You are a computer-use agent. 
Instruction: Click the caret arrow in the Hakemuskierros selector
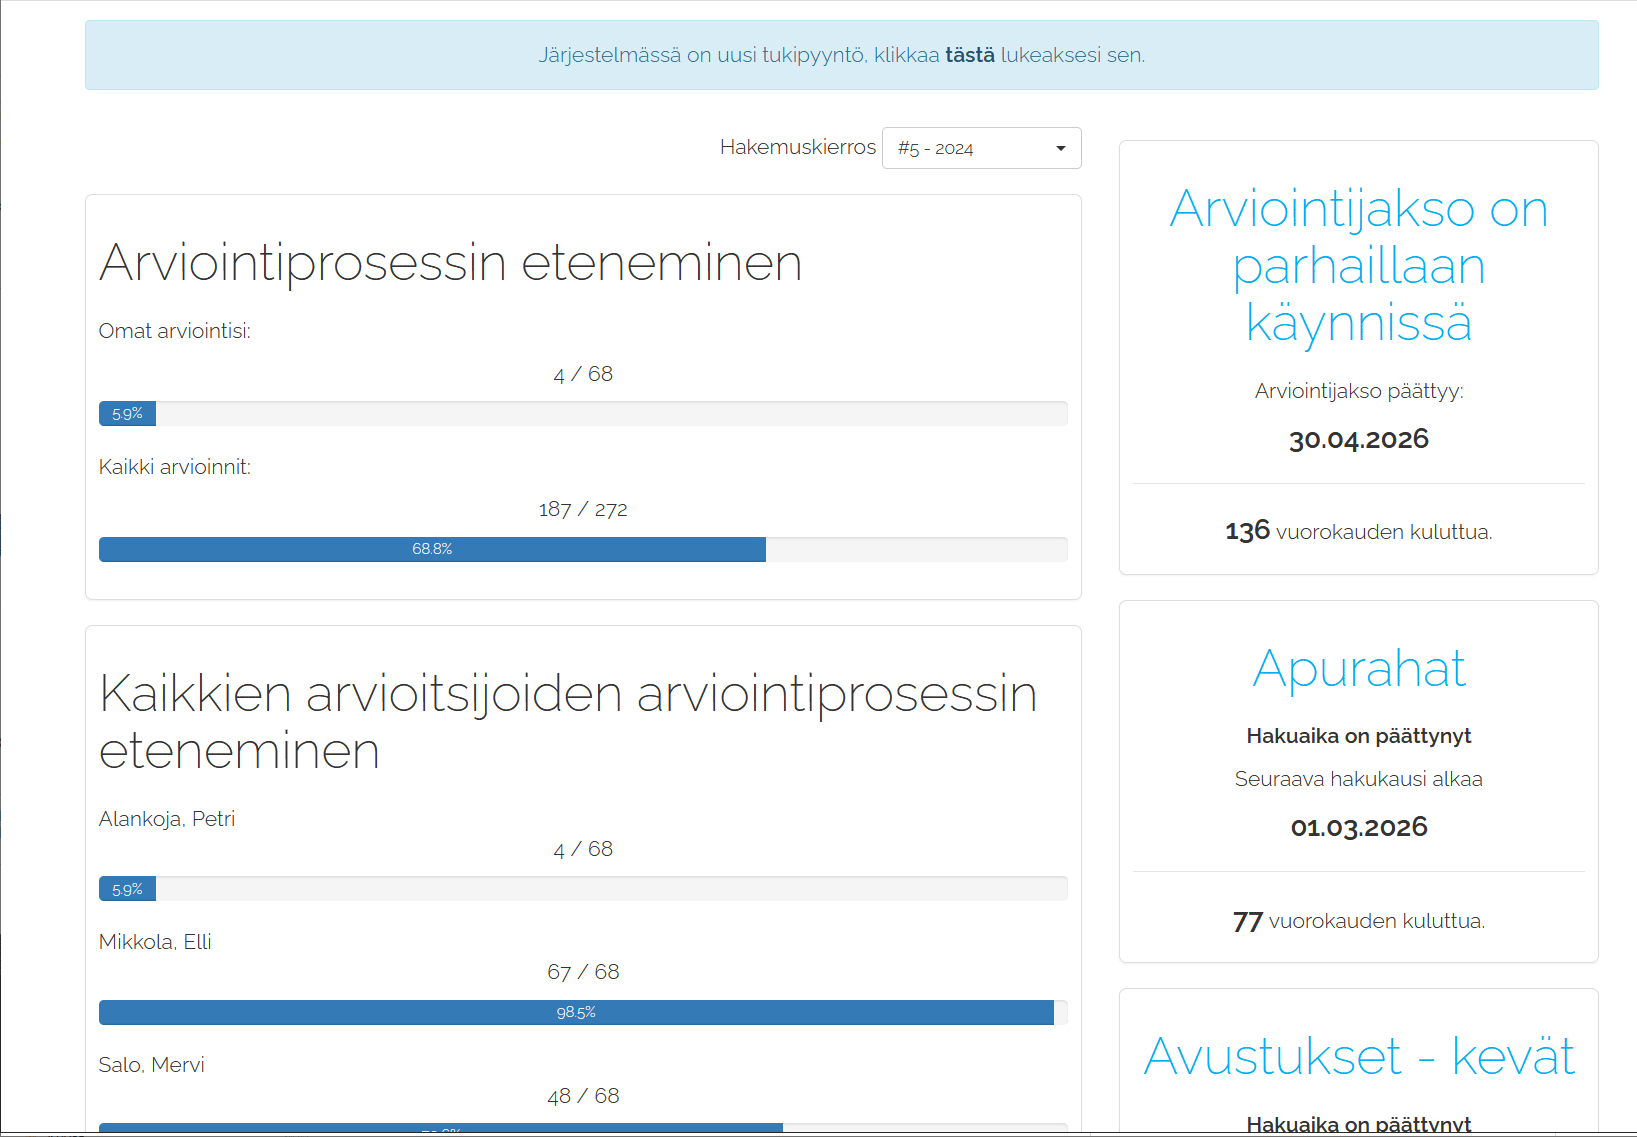tap(1060, 149)
